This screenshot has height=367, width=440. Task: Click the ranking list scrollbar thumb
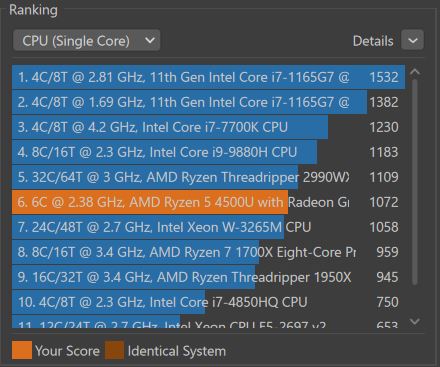click(415, 182)
